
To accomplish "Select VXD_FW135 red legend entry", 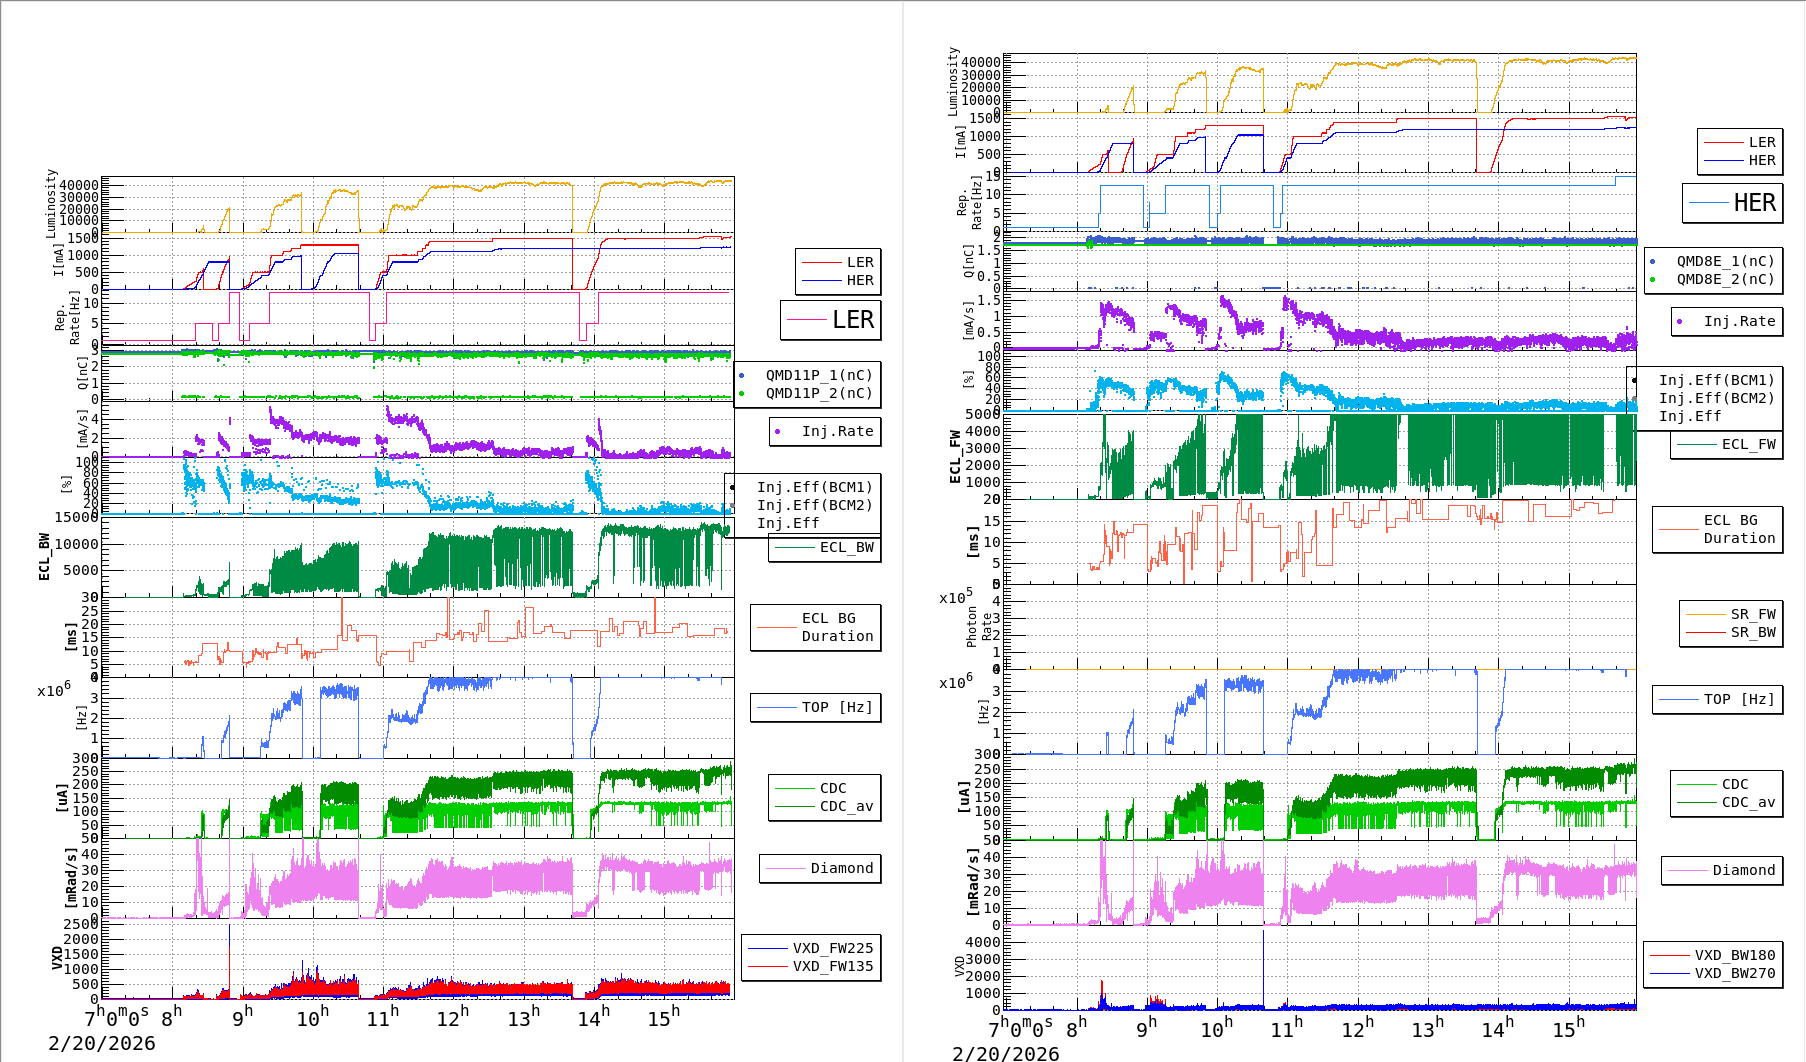I will 811,966.
